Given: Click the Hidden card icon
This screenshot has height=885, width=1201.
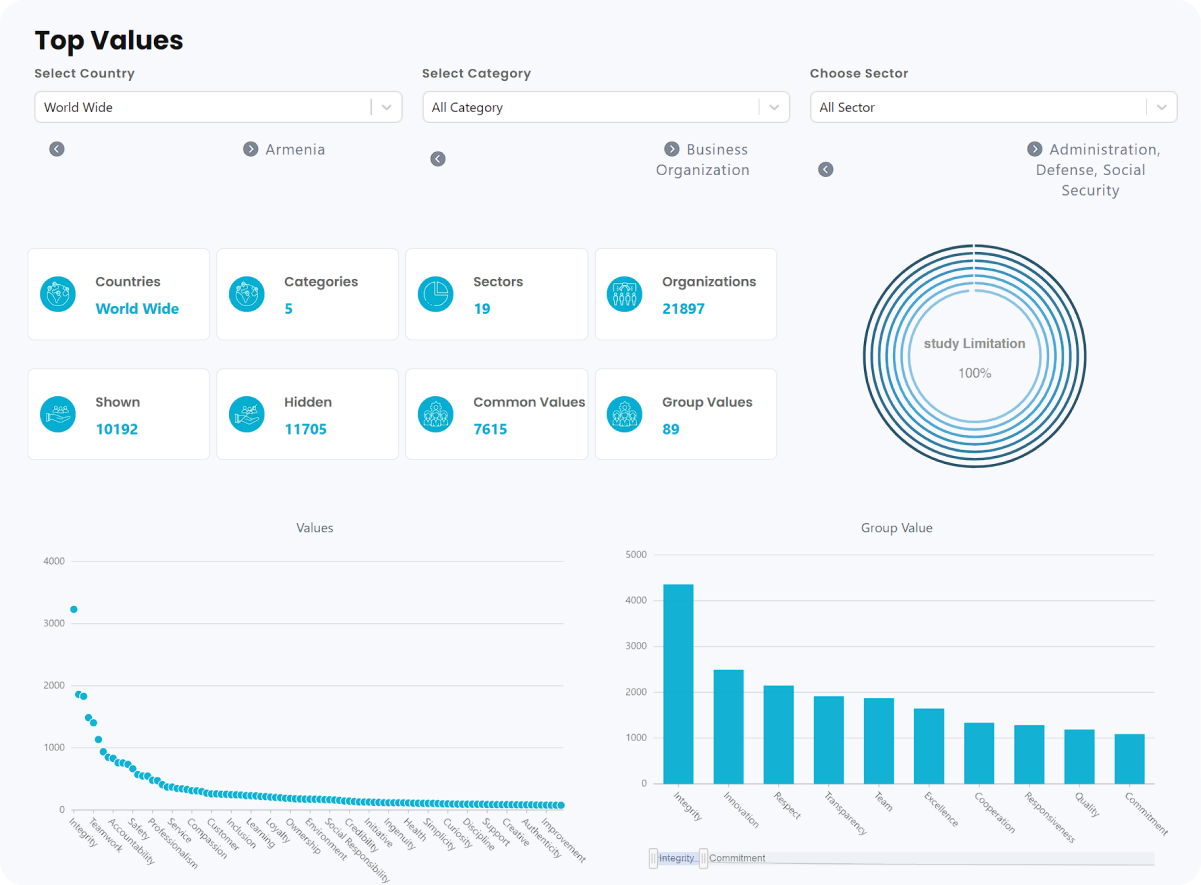Looking at the screenshot, I should tap(247, 414).
